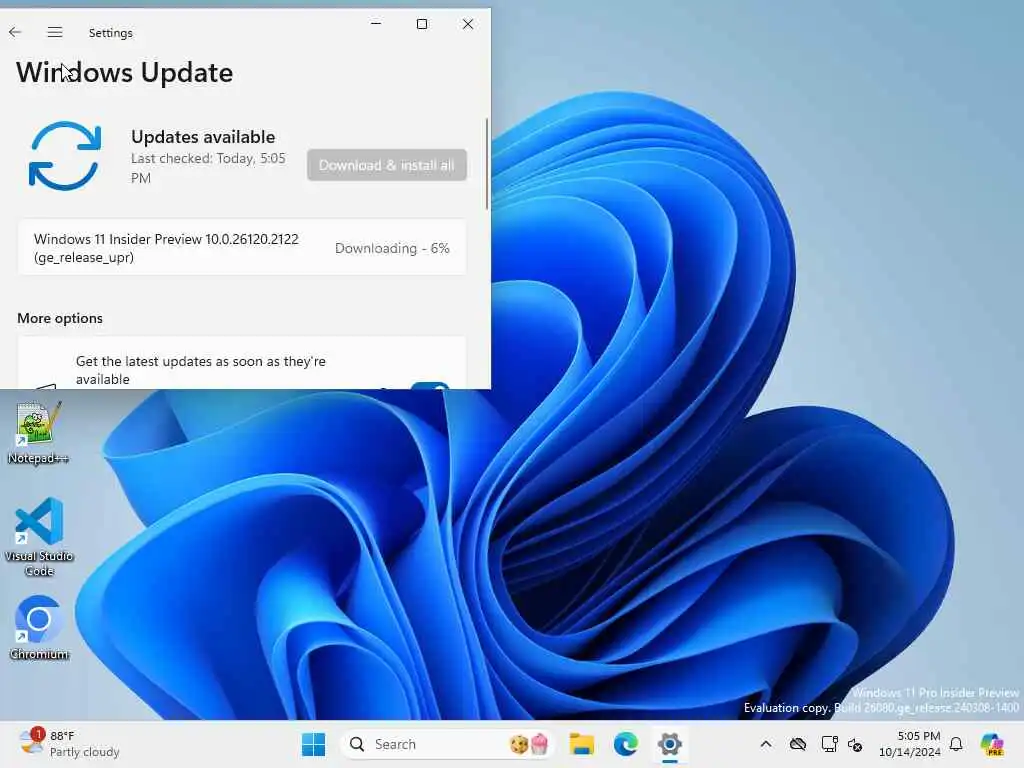This screenshot has height=768, width=1024.
Task: Launch Microsoft Edge from the taskbar
Action: click(626, 744)
